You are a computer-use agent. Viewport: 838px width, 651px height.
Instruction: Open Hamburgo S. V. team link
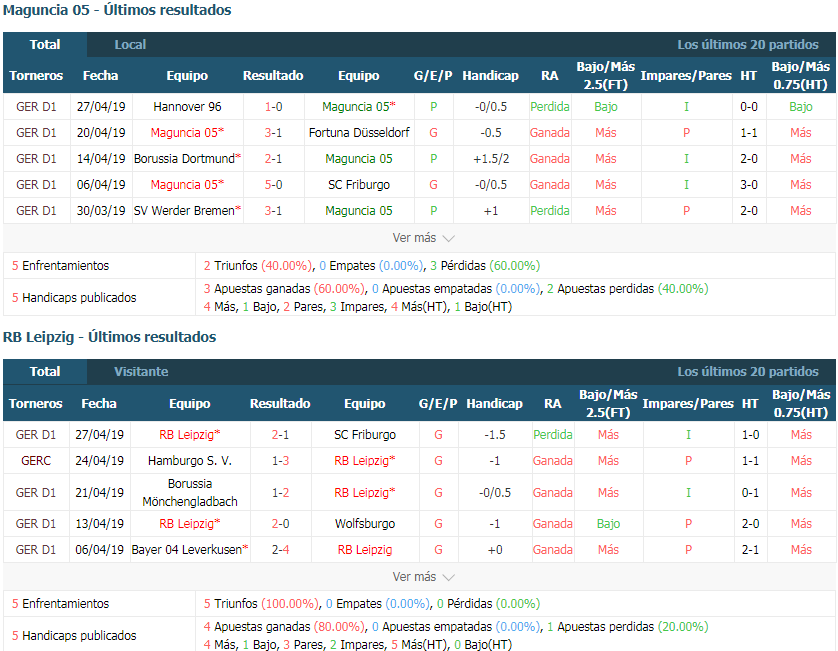pos(190,461)
